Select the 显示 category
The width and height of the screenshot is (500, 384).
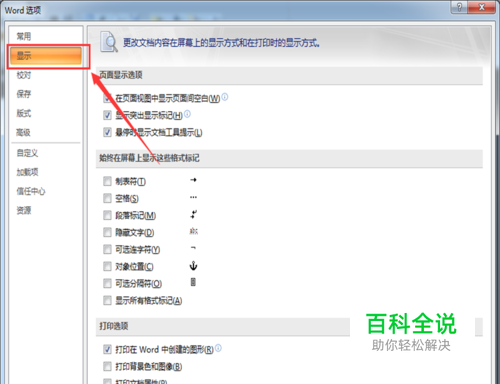(45, 55)
